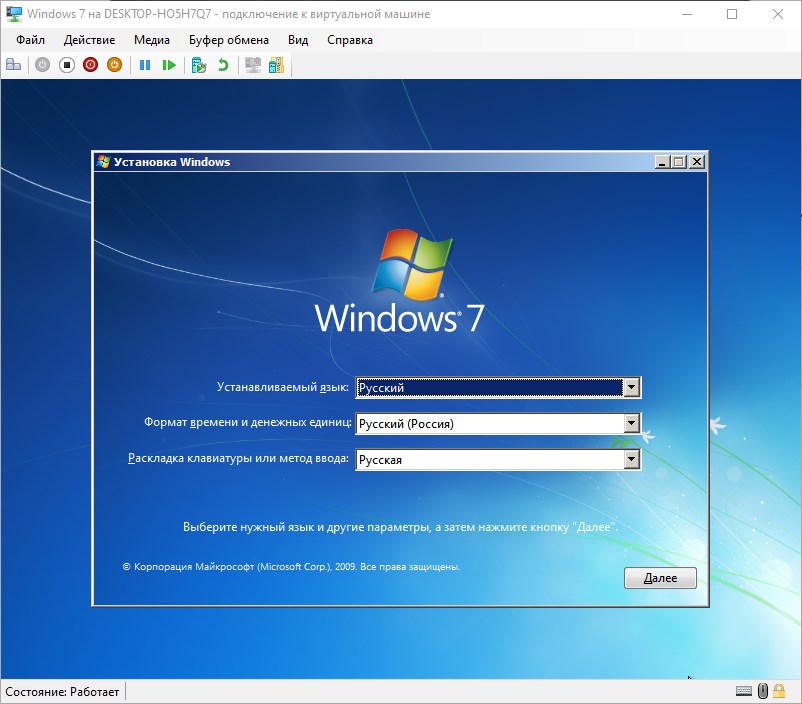802x704 pixels.
Task: Open the Файл menu
Action: point(30,40)
